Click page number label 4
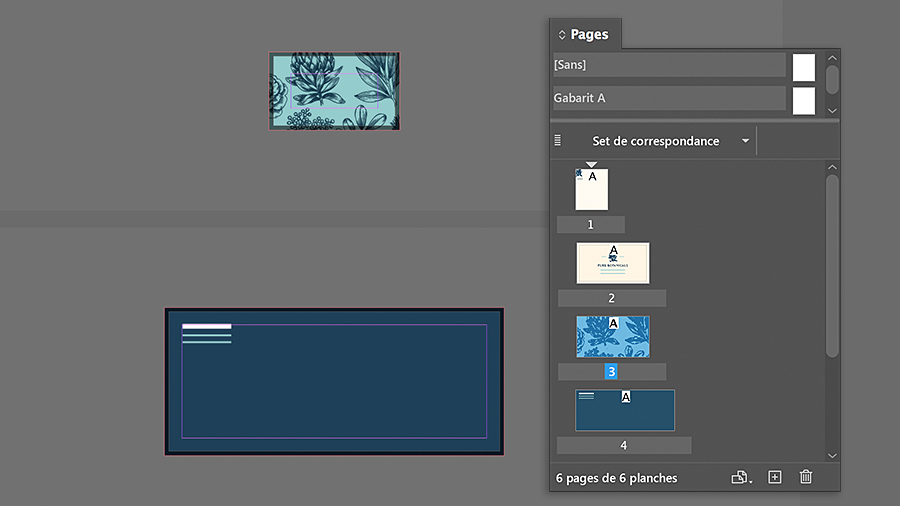Image resolution: width=900 pixels, height=506 pixels. point(624,445)
